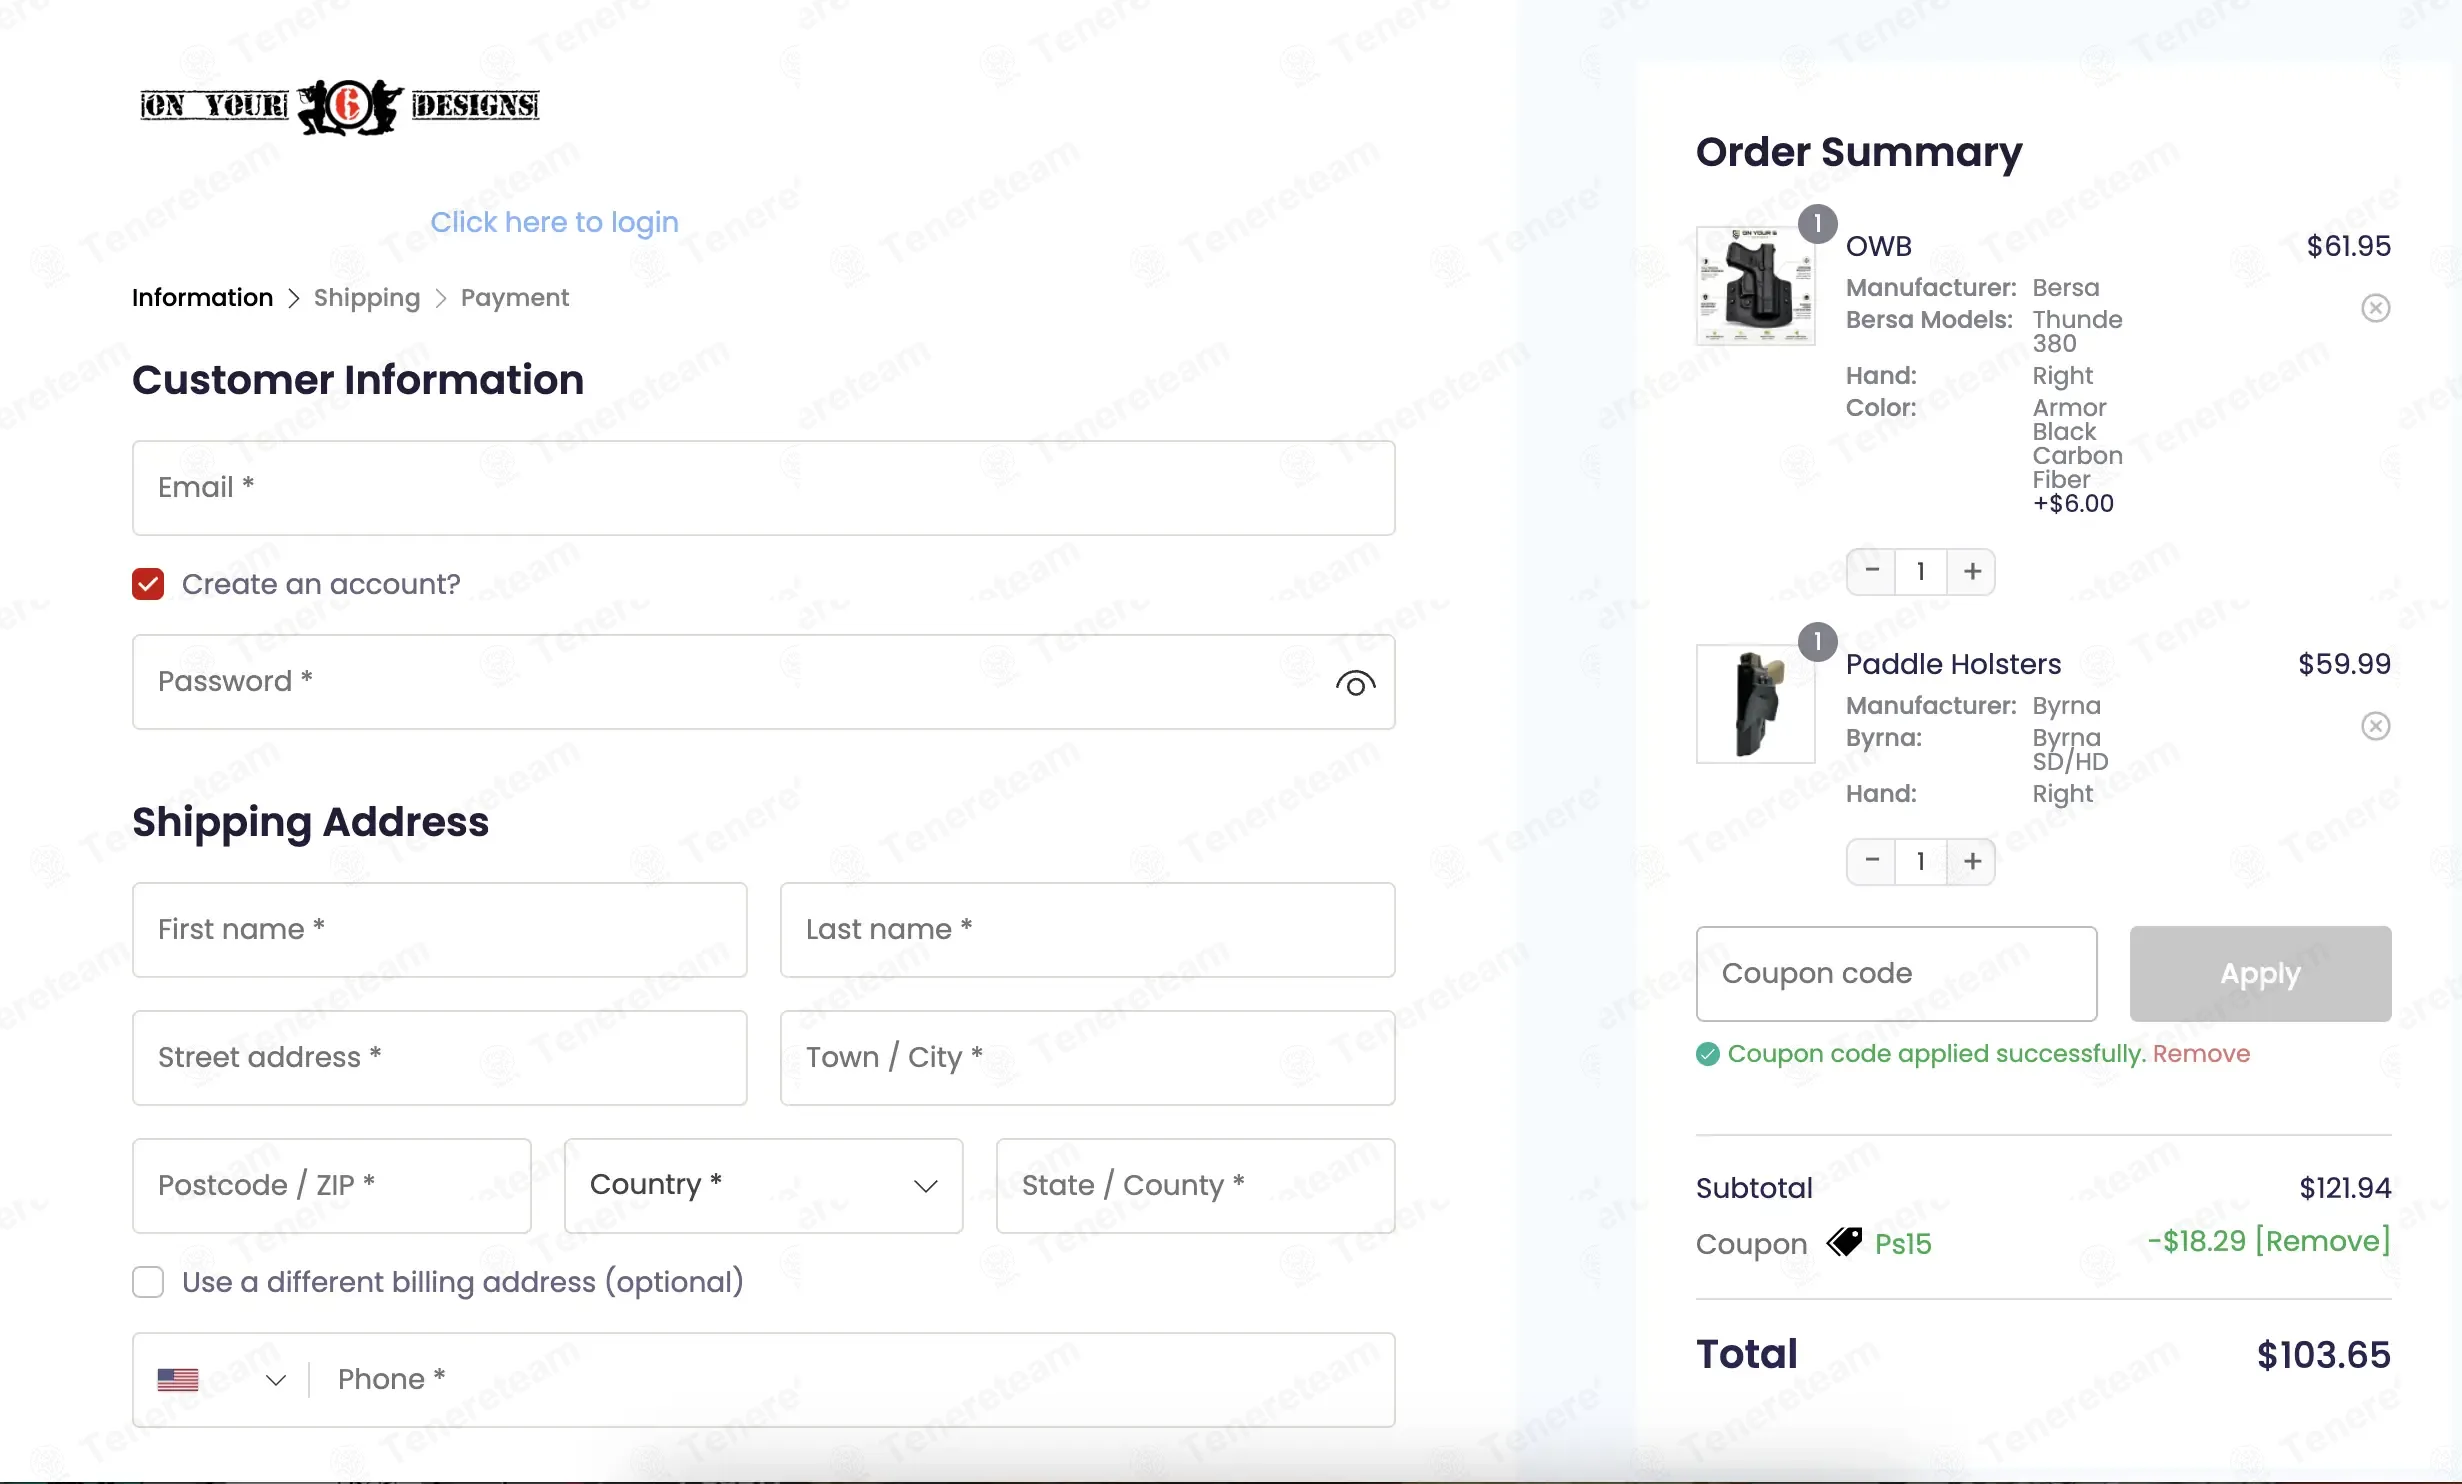
Task: Click the green coupon success checkmark icon
Action: pyautogui.click(x=1707, y=1054)
